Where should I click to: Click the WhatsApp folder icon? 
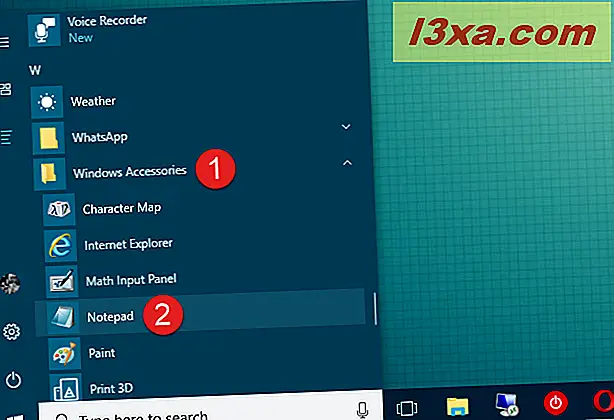point(49,138)
